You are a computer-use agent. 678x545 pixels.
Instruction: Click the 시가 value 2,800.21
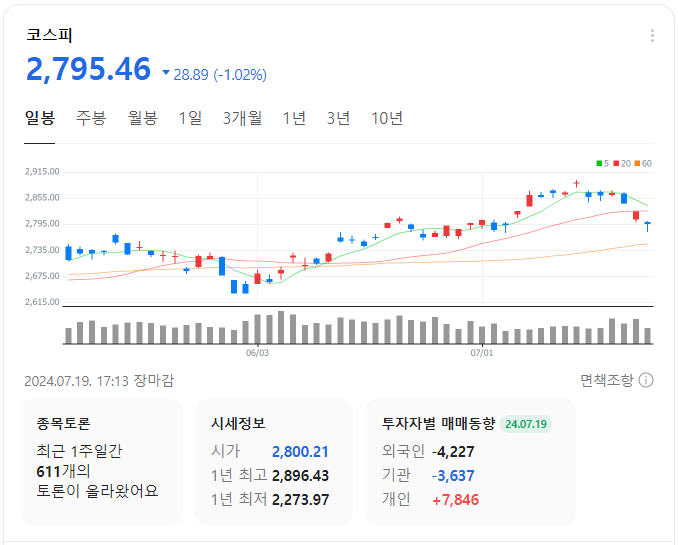(300, 452)
